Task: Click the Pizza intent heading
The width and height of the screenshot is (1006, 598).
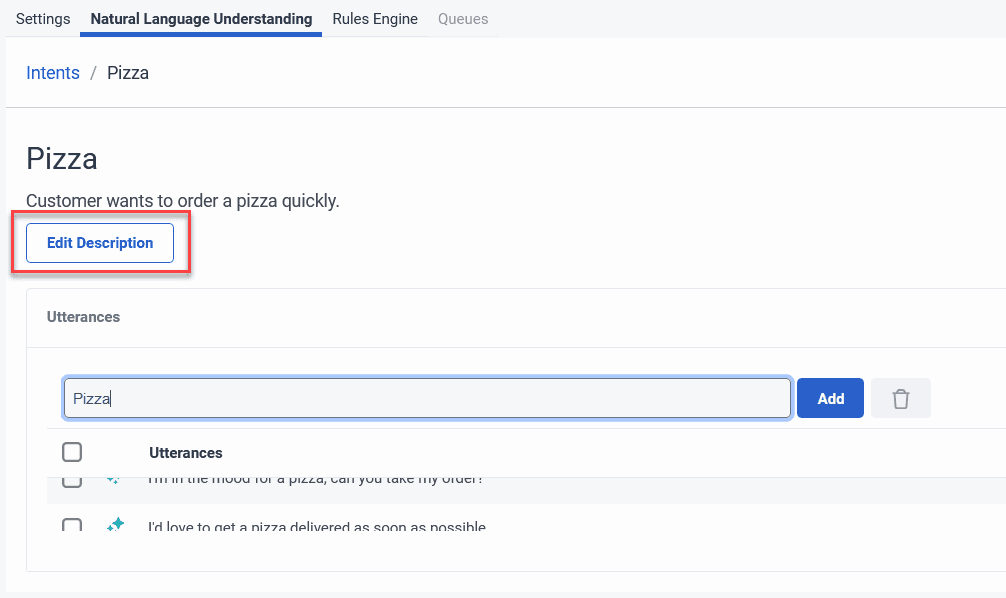Action: click(62, 159)
